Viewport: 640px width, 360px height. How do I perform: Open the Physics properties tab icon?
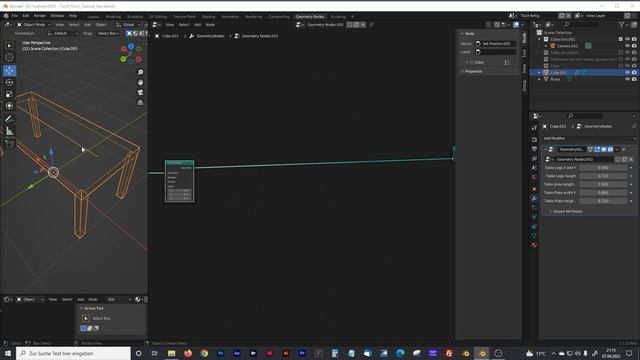pos(534,217)
